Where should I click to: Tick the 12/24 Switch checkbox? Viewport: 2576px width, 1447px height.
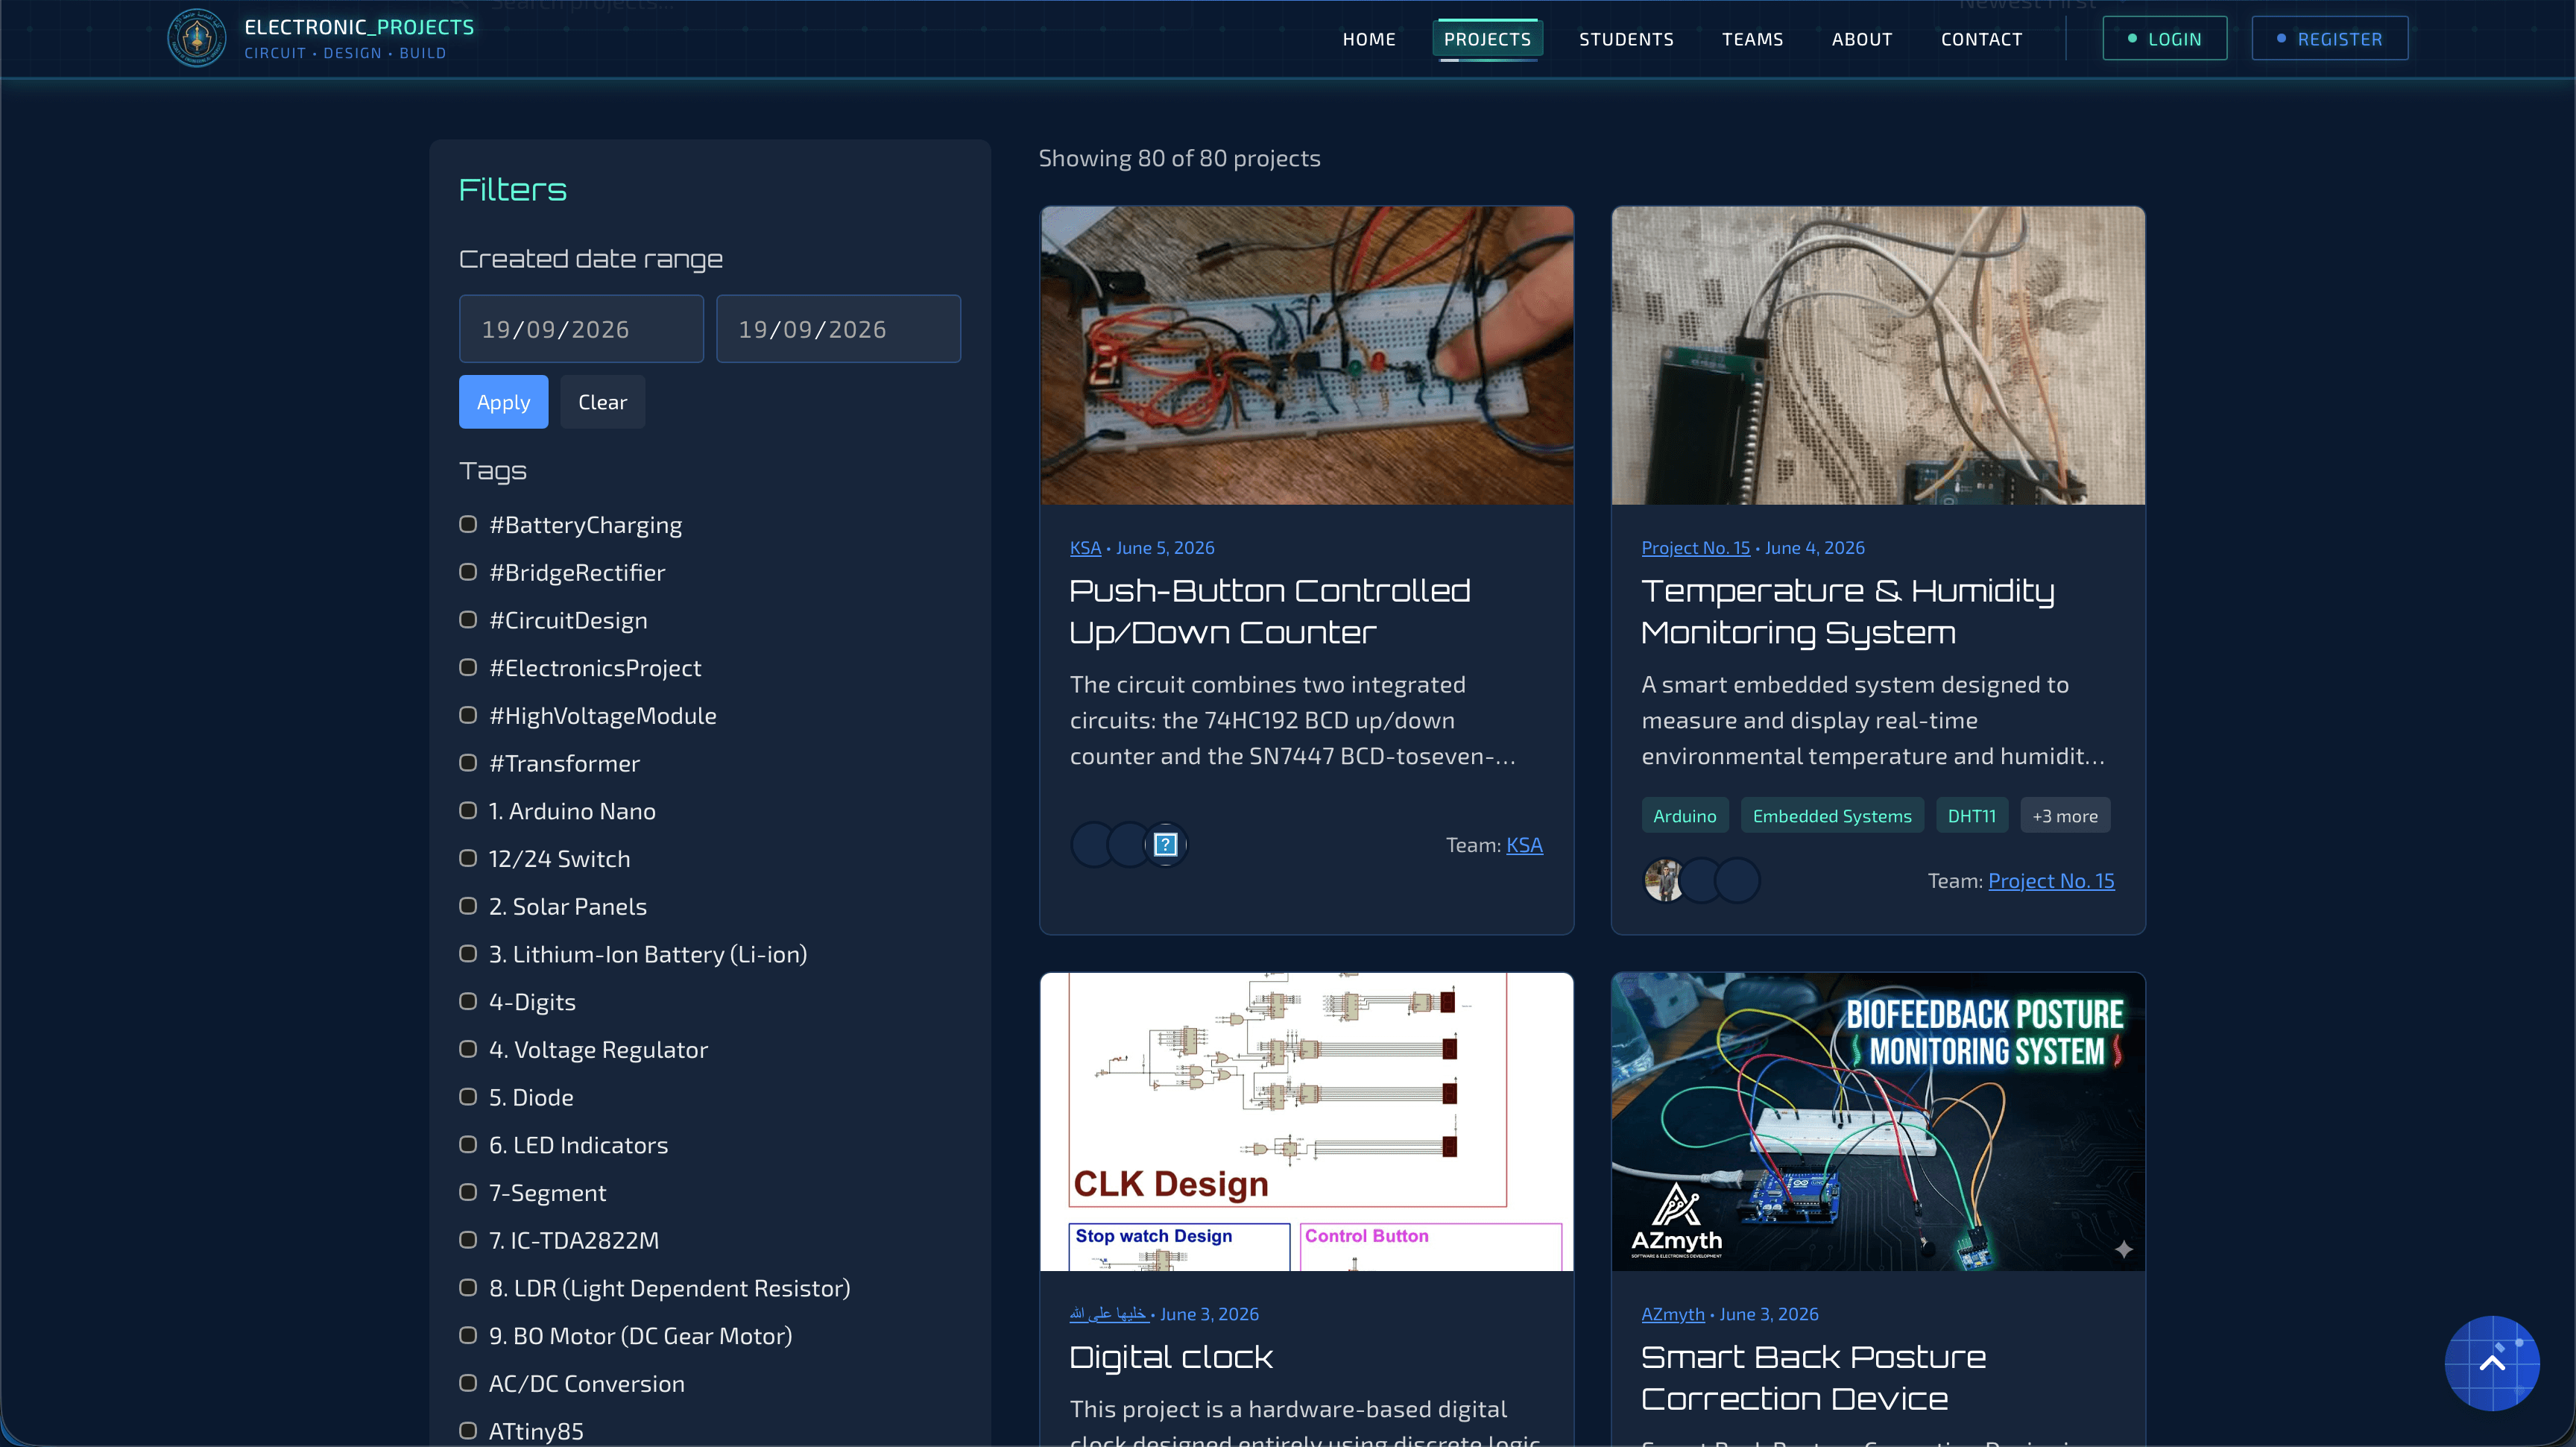click(x=467, y=859)
